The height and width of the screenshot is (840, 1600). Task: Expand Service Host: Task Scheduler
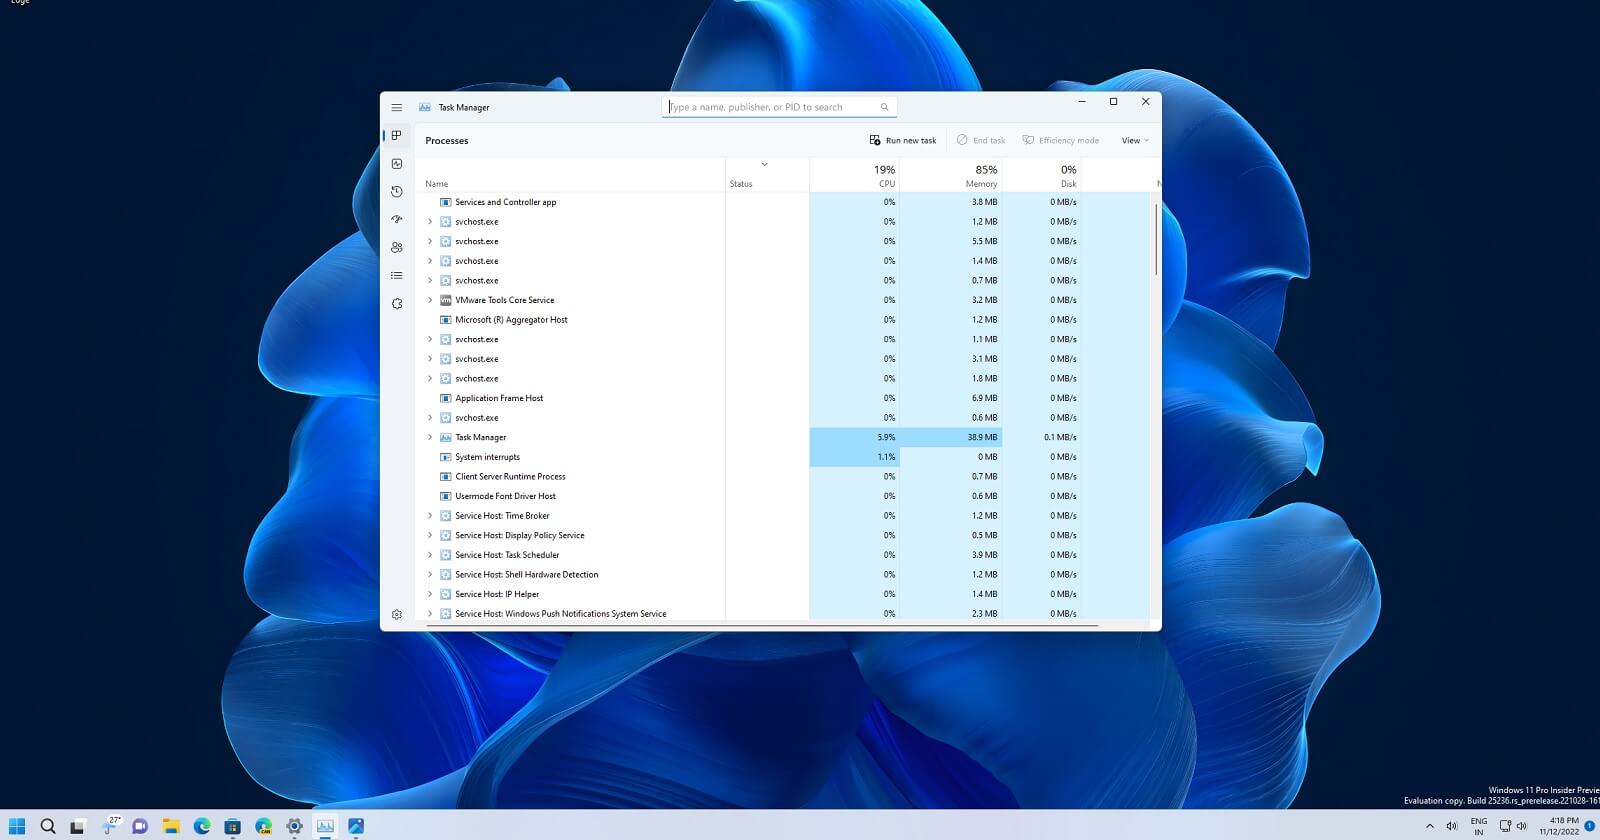pyautogui.click(x=430, y=555)
